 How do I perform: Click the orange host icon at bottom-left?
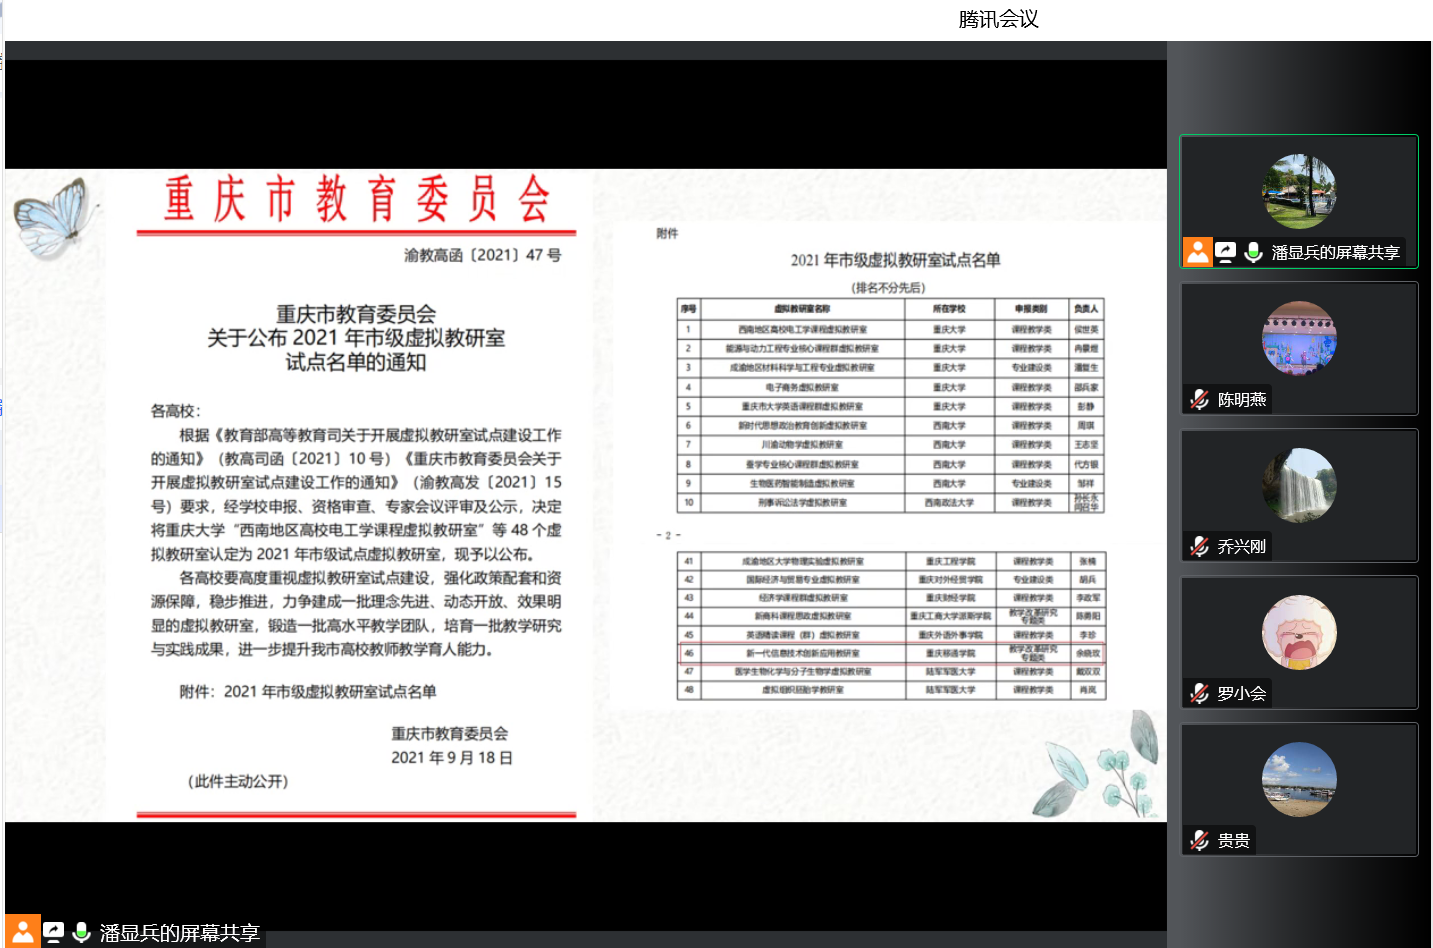[x=22, y=932]
